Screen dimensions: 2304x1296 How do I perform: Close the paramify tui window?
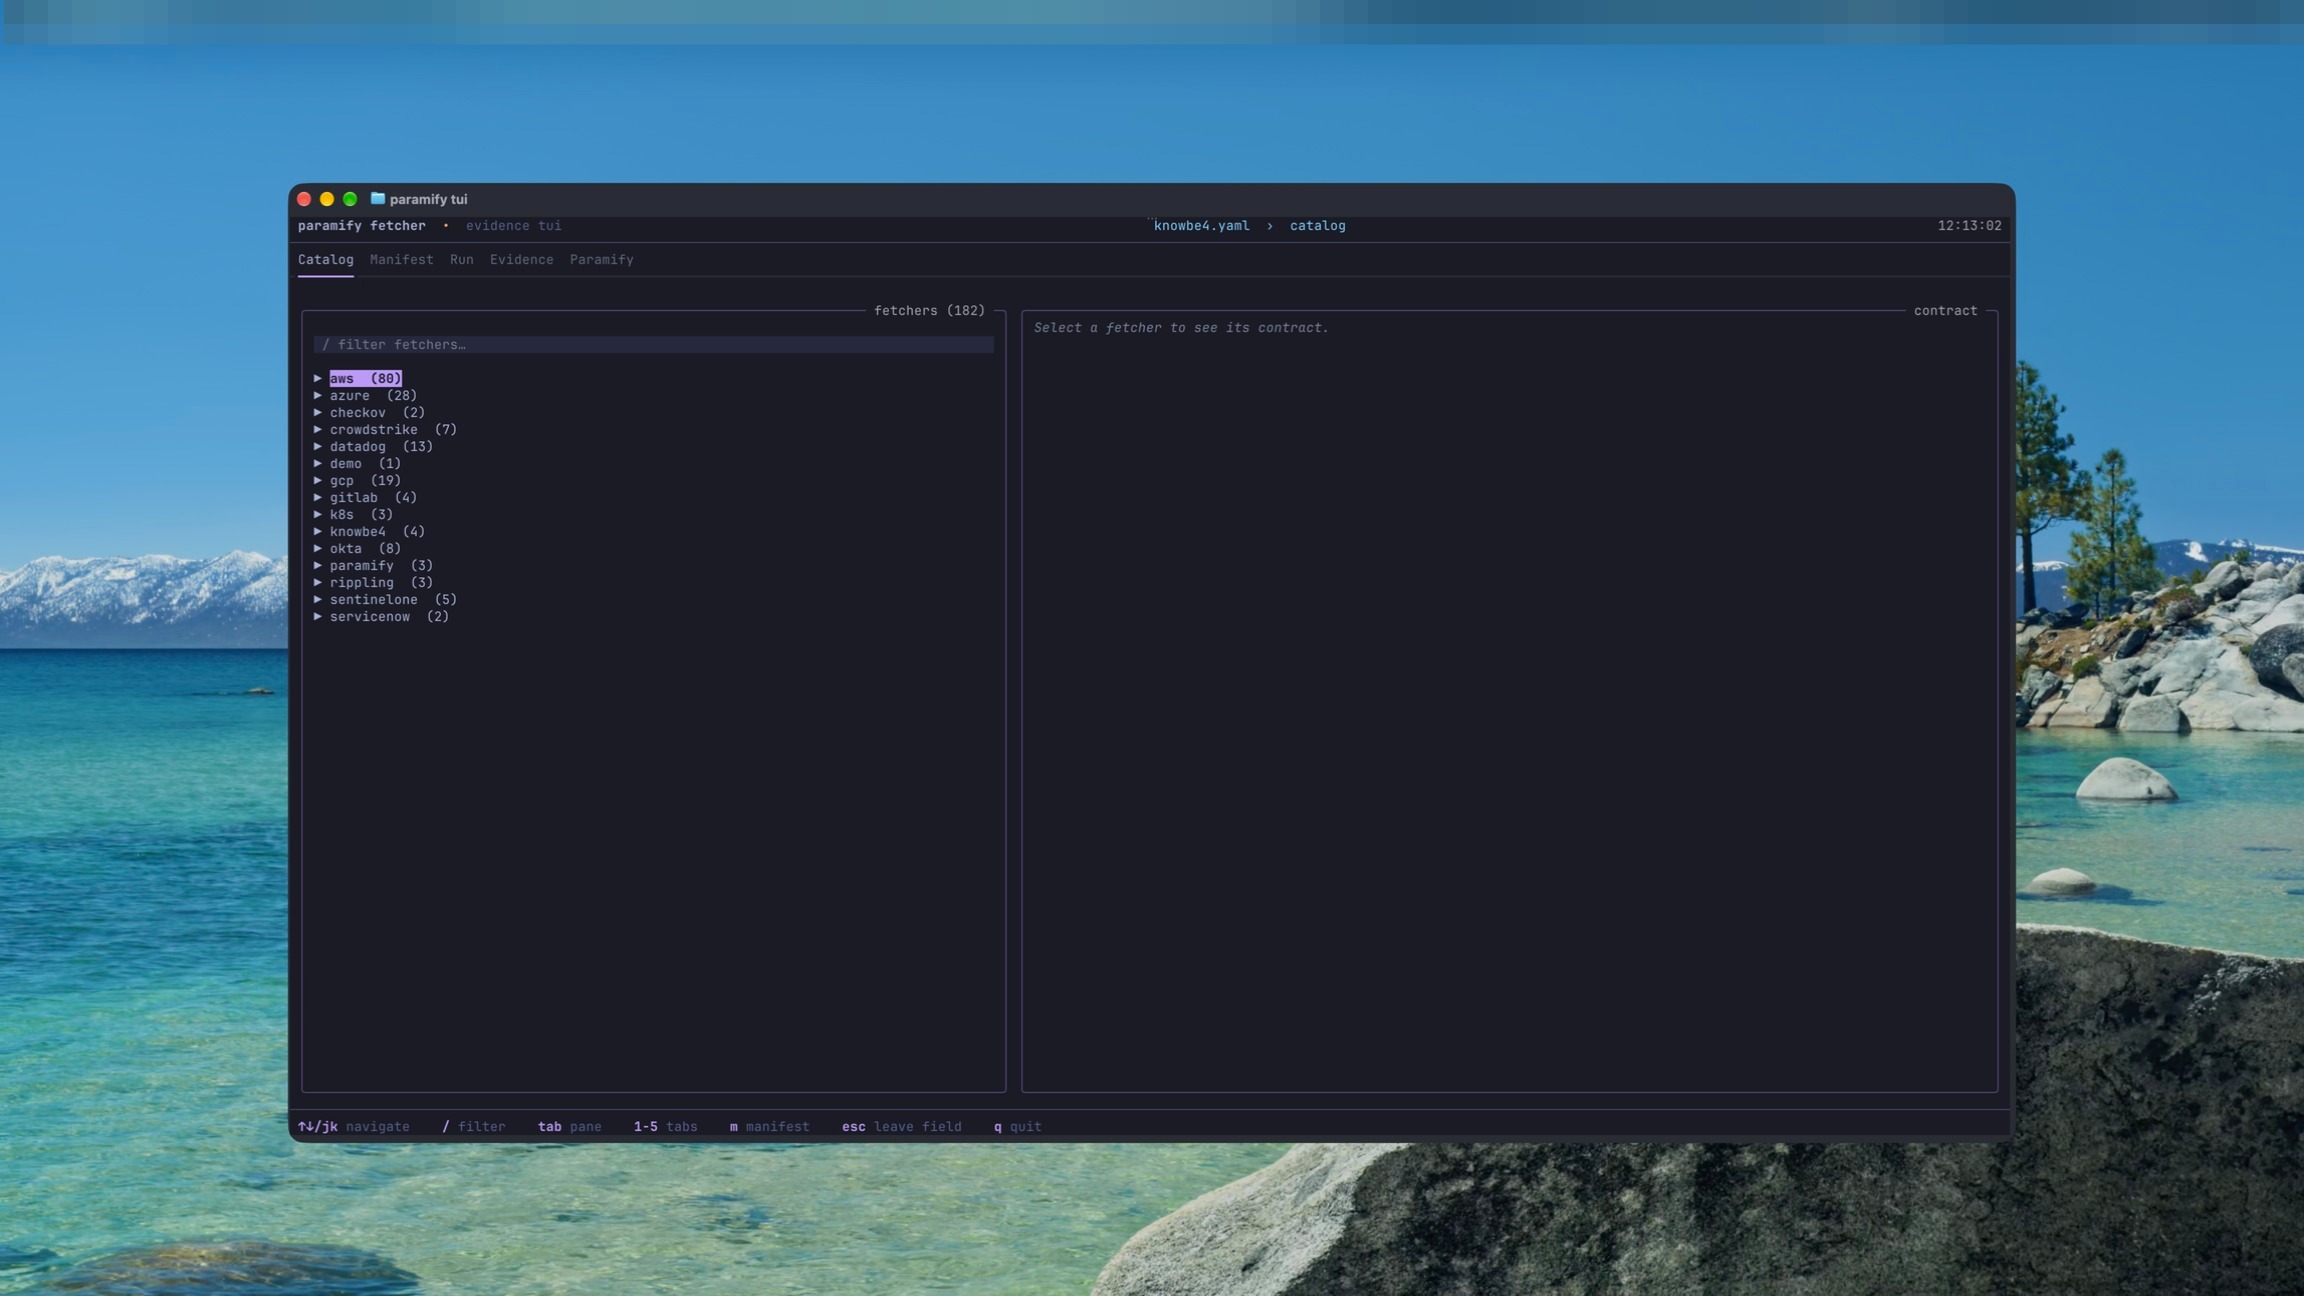pos(304,199)
